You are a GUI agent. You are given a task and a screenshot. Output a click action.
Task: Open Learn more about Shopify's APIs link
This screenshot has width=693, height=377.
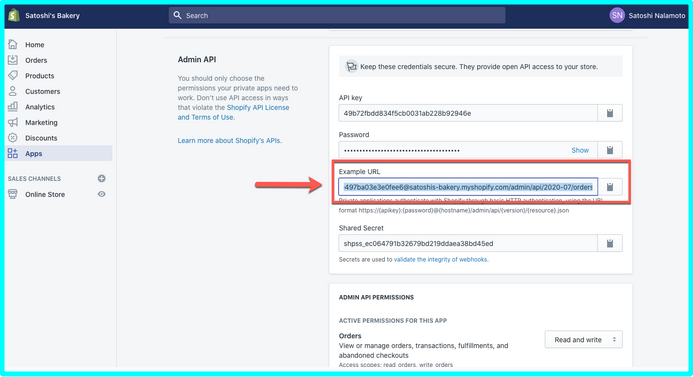(x=229, y=141)
